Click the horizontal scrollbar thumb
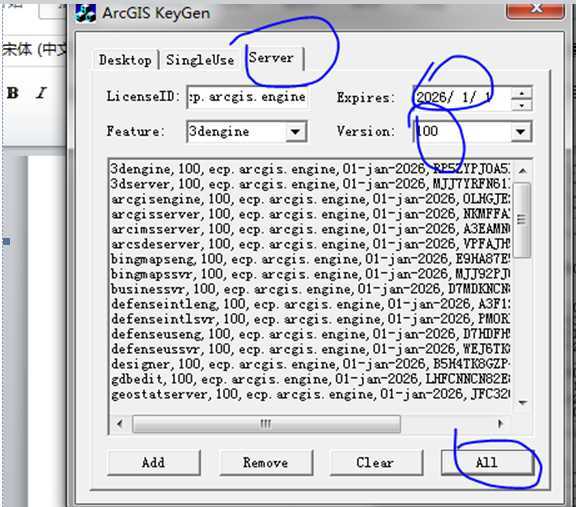The width and height of the screenshot is (576, 507). point(266,424)
